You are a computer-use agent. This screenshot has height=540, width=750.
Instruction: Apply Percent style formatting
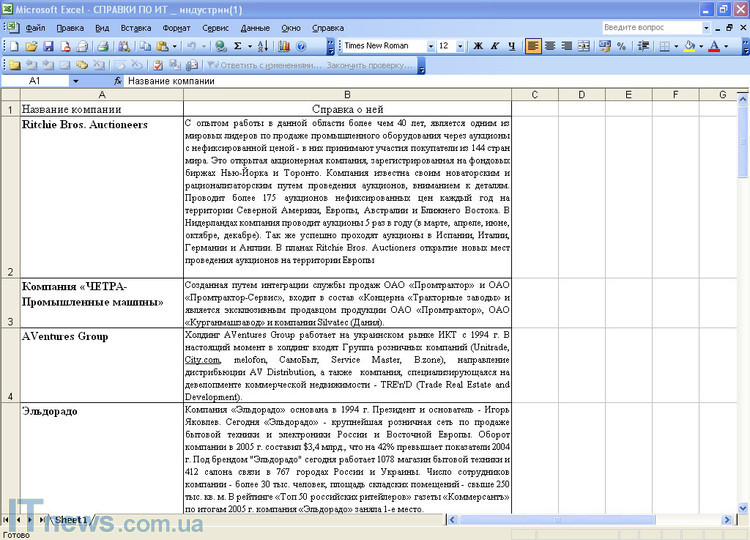(621, 46)
